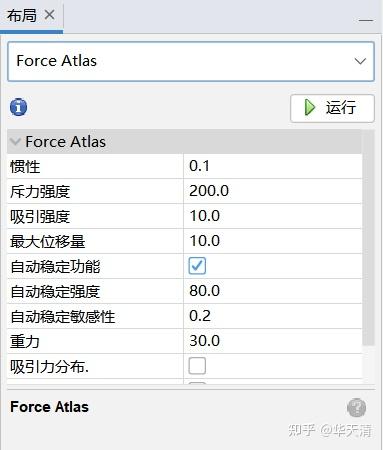Edit the 惯性 value field 0.1
Viewport: 383px width, 450px height.
[x=273, y=166]
